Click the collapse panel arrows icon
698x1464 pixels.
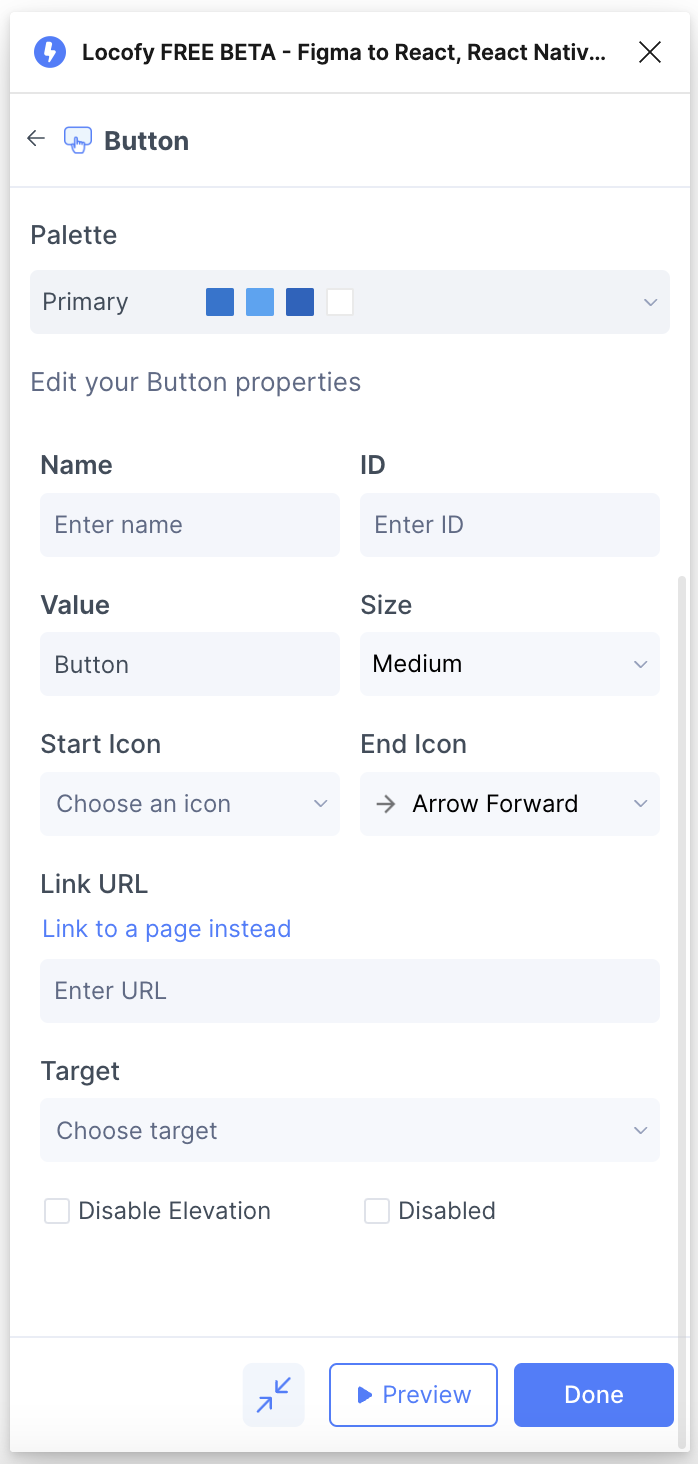point(273,1394)
